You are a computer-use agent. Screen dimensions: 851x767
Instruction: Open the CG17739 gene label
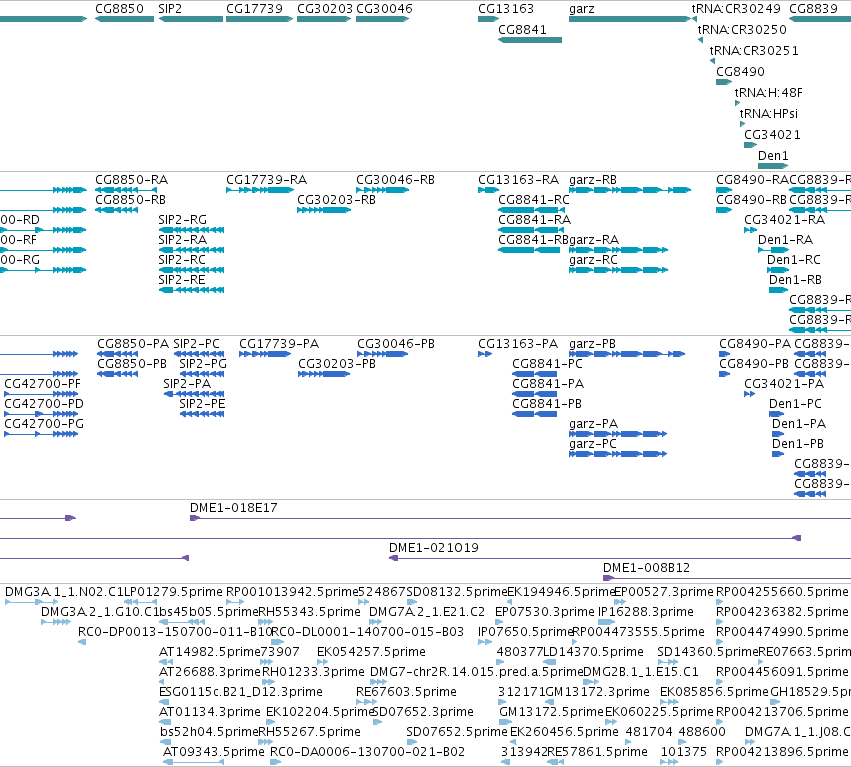(x=255, y=9)
